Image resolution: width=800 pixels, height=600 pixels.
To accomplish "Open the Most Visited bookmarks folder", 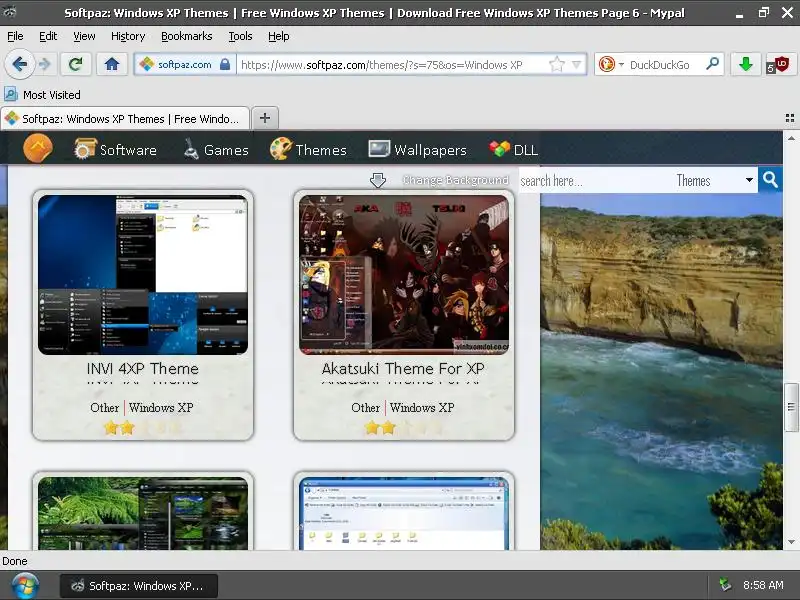I will [x=42, y=94].
